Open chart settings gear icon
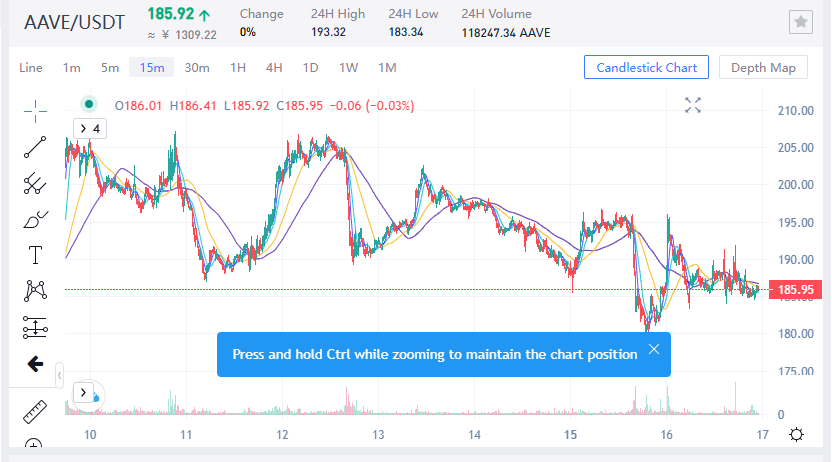The width and height of the screenshot is (832, 462). coord(796,435)
